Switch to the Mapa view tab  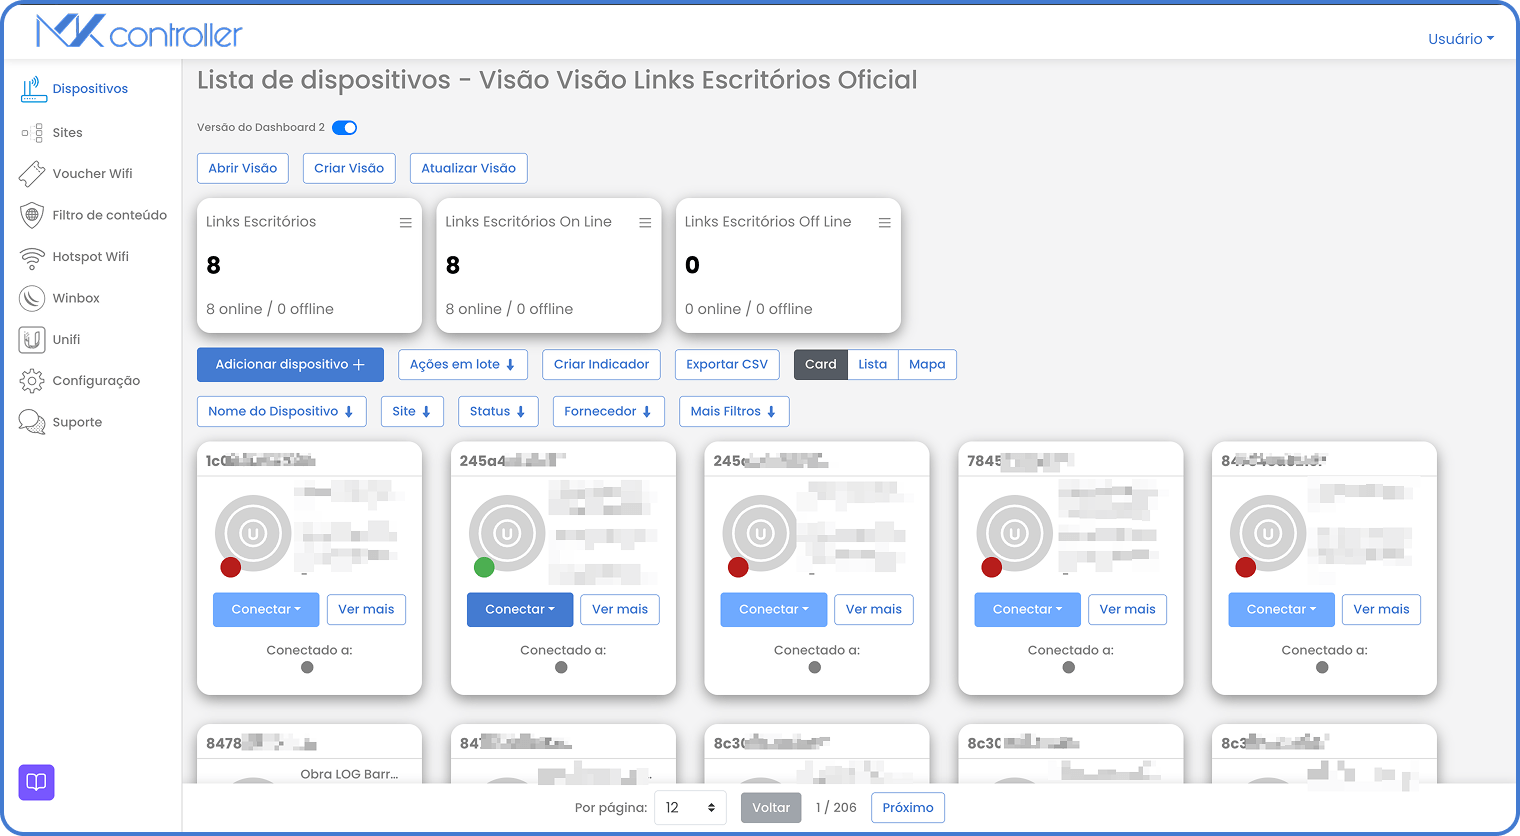926,364
